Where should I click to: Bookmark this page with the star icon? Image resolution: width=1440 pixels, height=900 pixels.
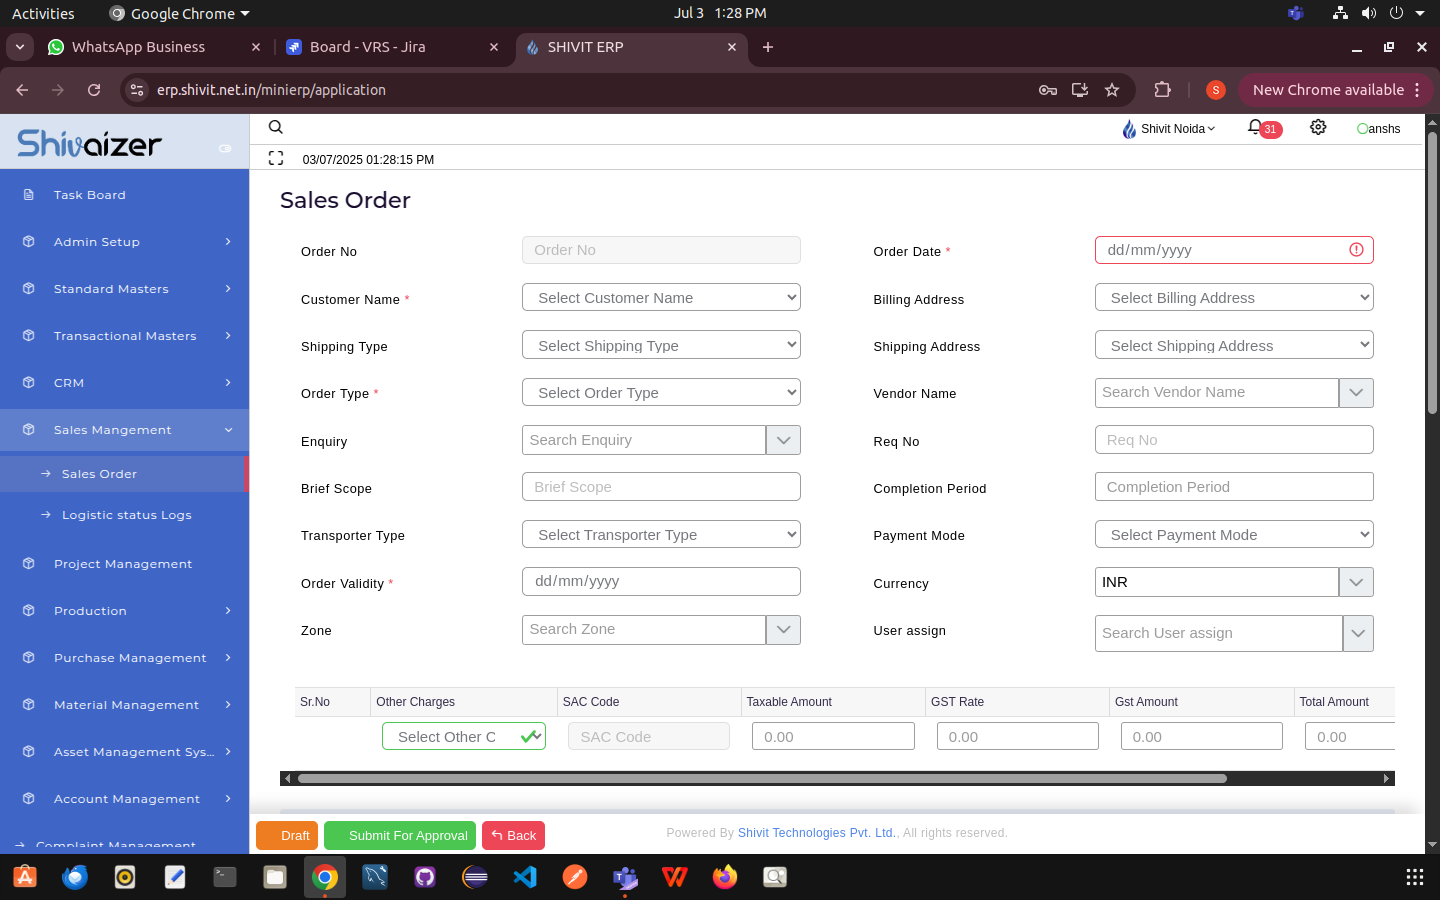pos(1112,90)
